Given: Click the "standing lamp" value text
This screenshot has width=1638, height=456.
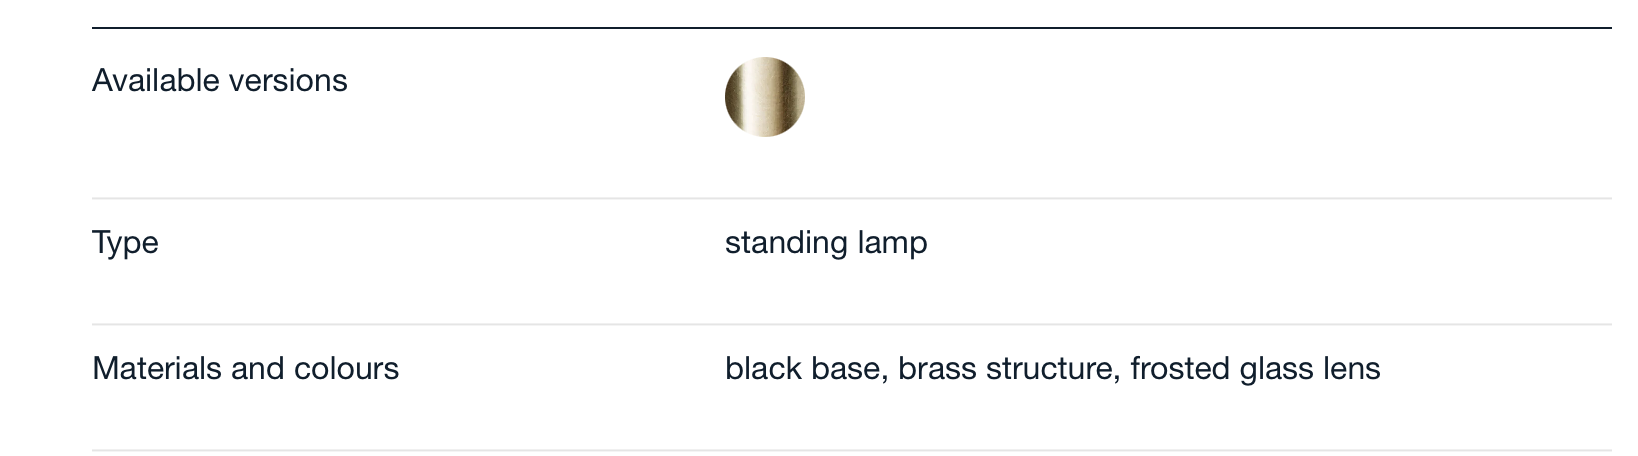Looking at the screenshot, I should pos(826,243).
